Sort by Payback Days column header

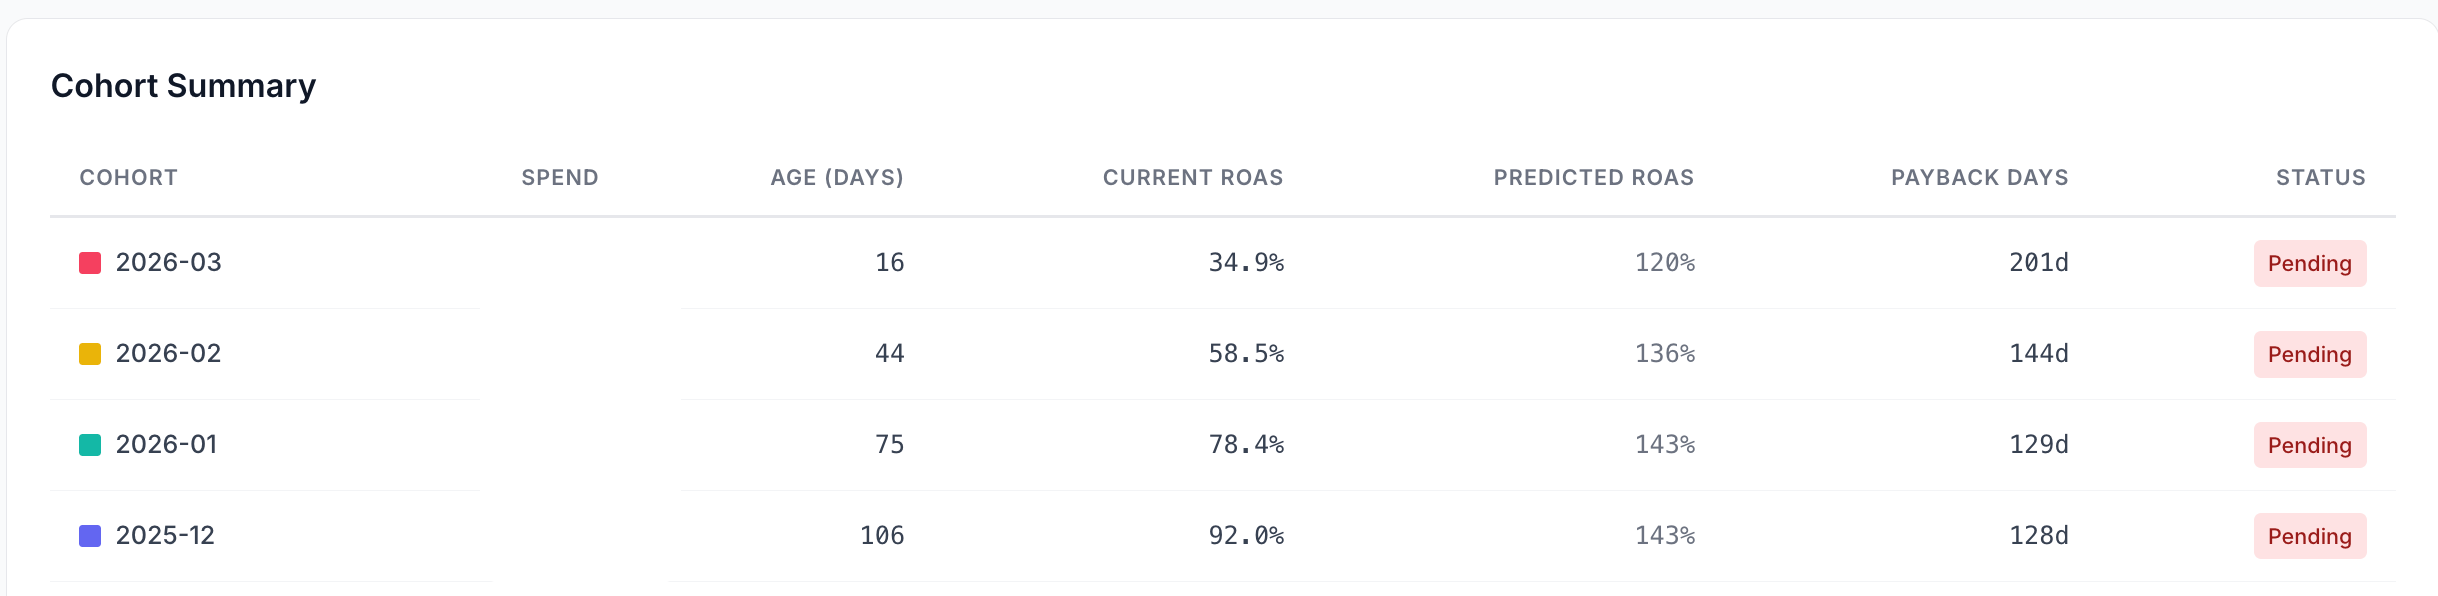(1979, 178)
